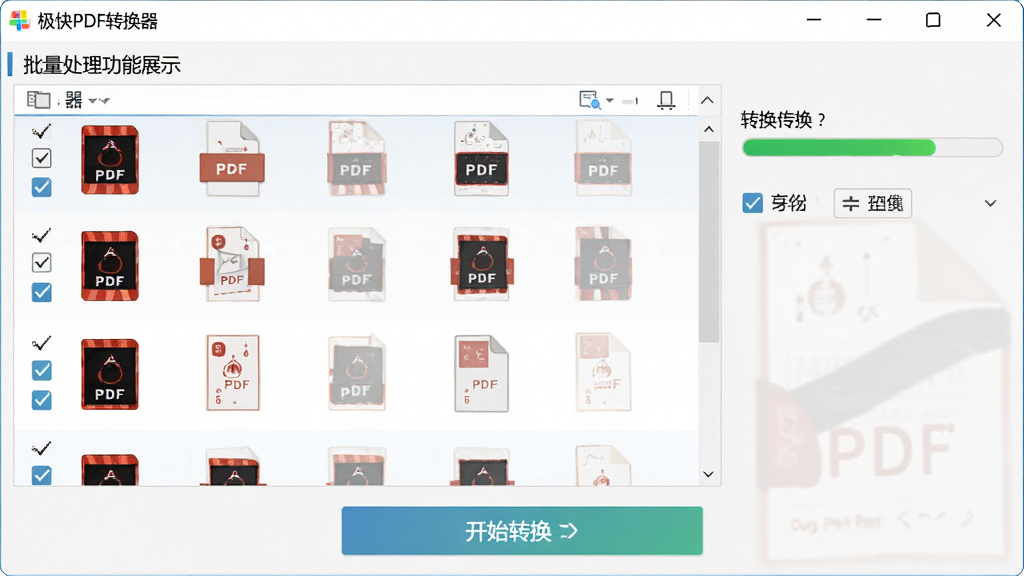The image size is (1024, 576).
Task: Close the PDF converter window
Action: (993, 20)
